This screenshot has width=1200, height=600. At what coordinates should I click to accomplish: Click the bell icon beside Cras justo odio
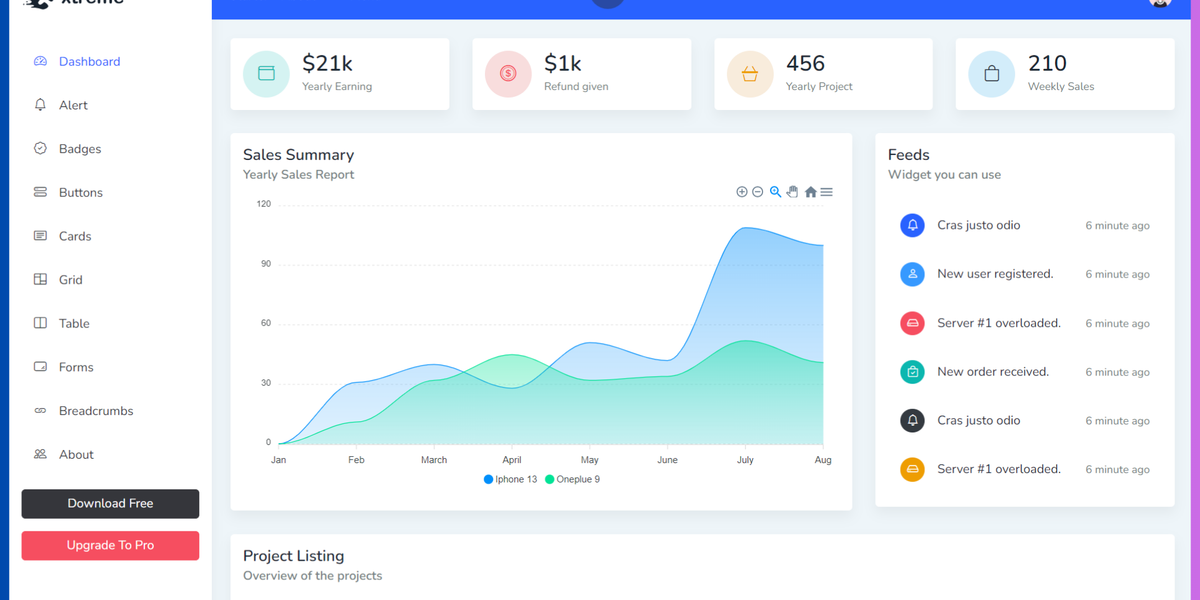coord(912,225)
